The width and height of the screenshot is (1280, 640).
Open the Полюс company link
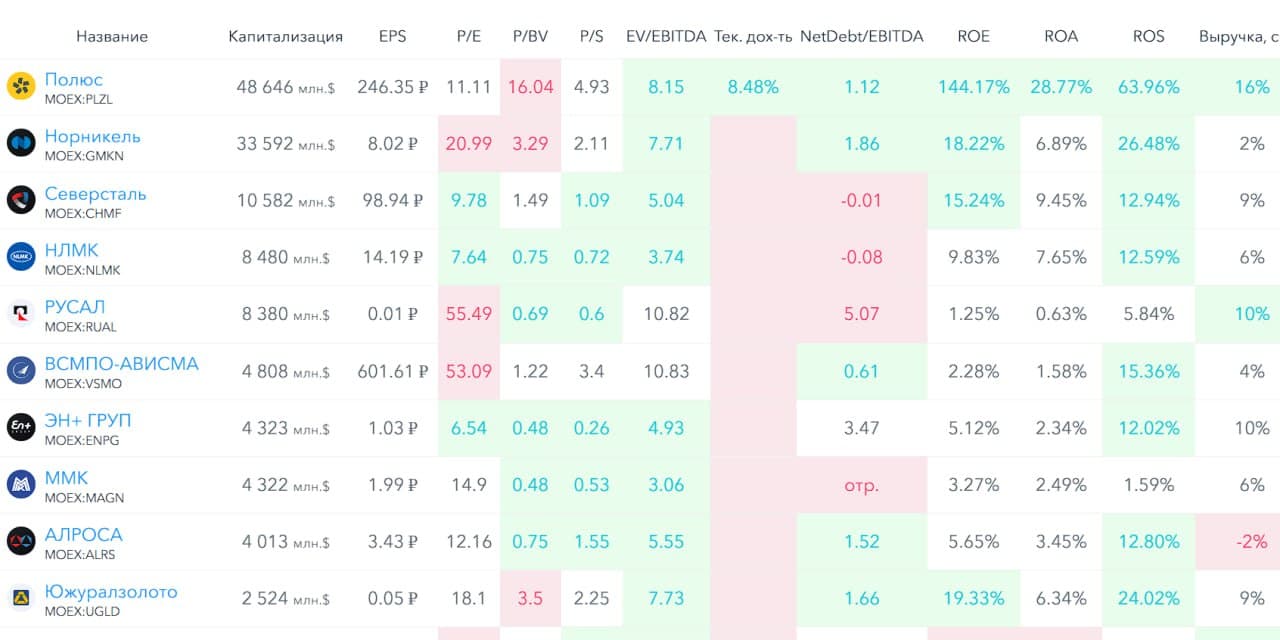point(73,79)
